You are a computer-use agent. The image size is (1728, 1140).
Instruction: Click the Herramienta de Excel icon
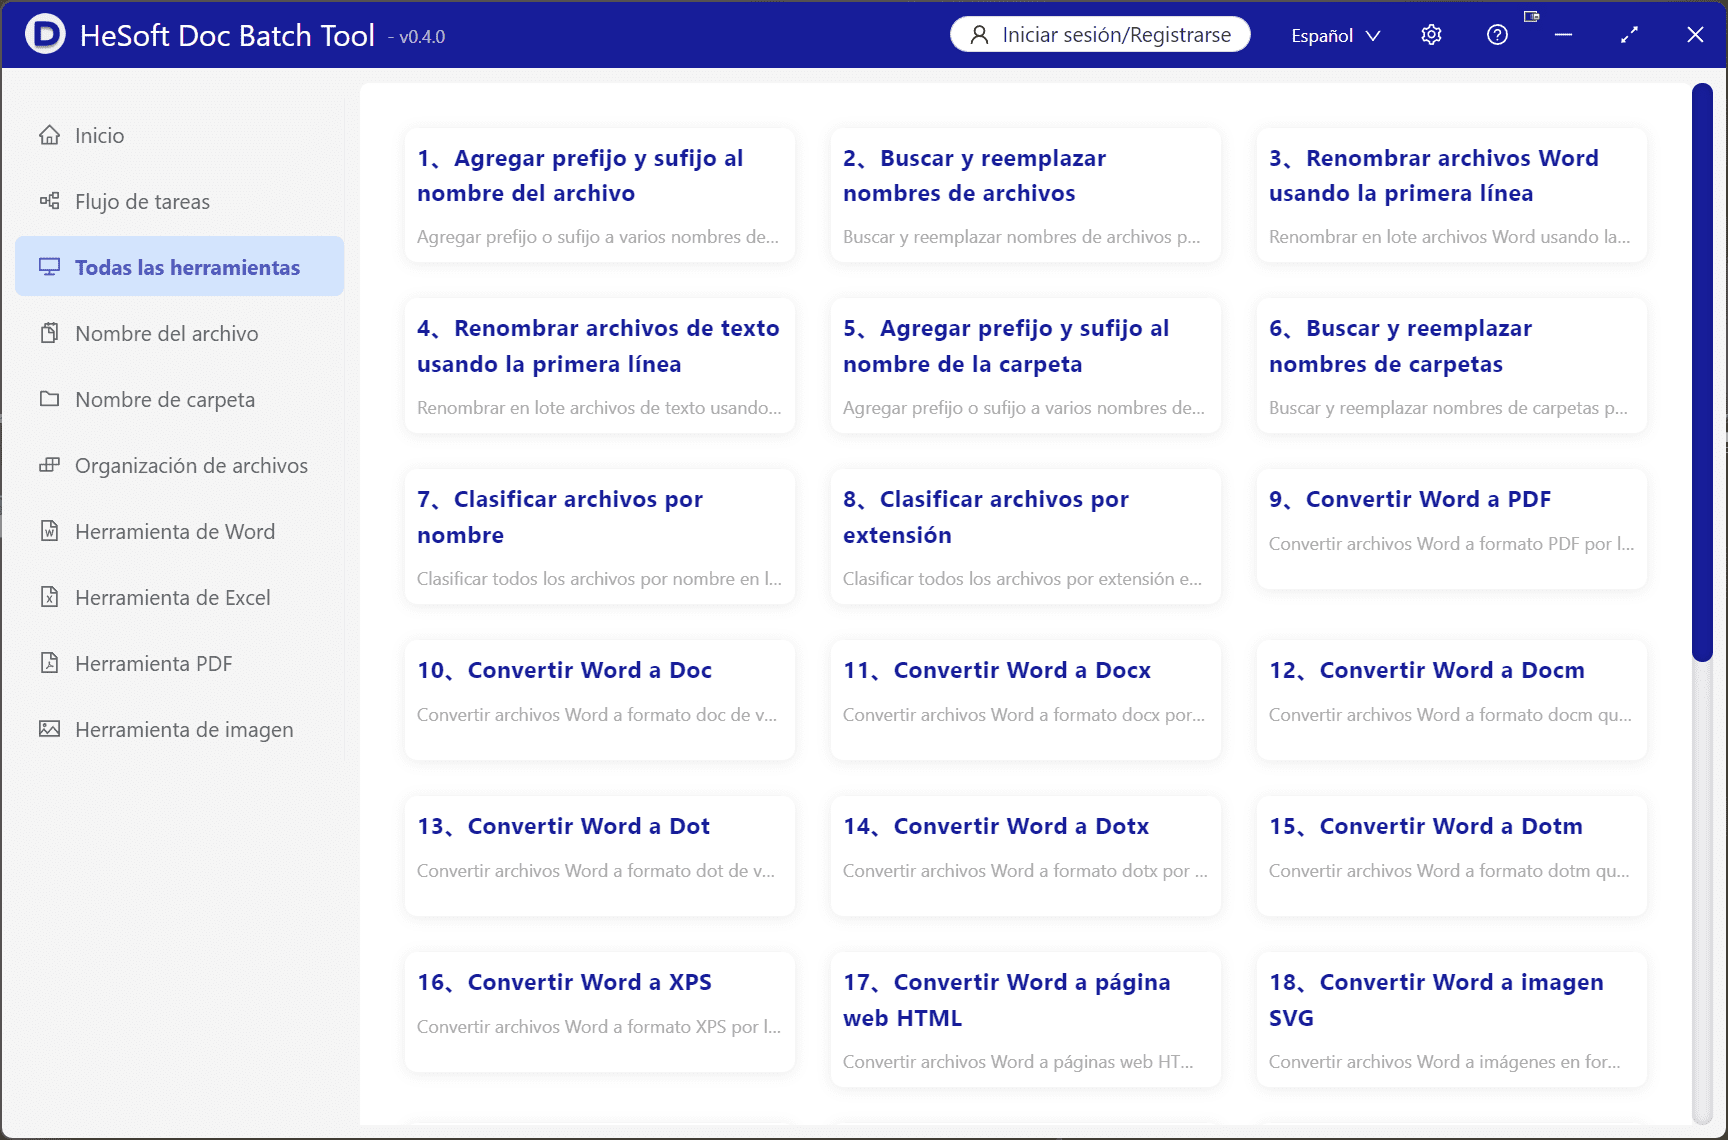(x=49, y=597)
